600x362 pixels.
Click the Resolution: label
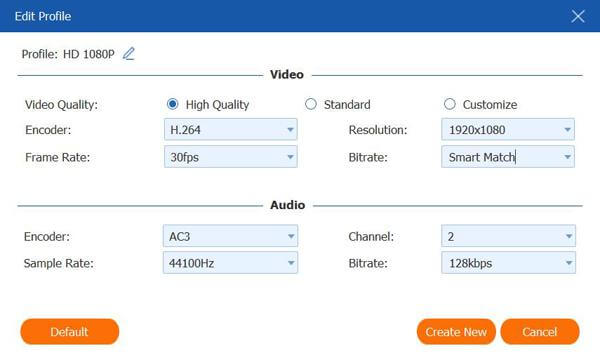click(378, 130)
